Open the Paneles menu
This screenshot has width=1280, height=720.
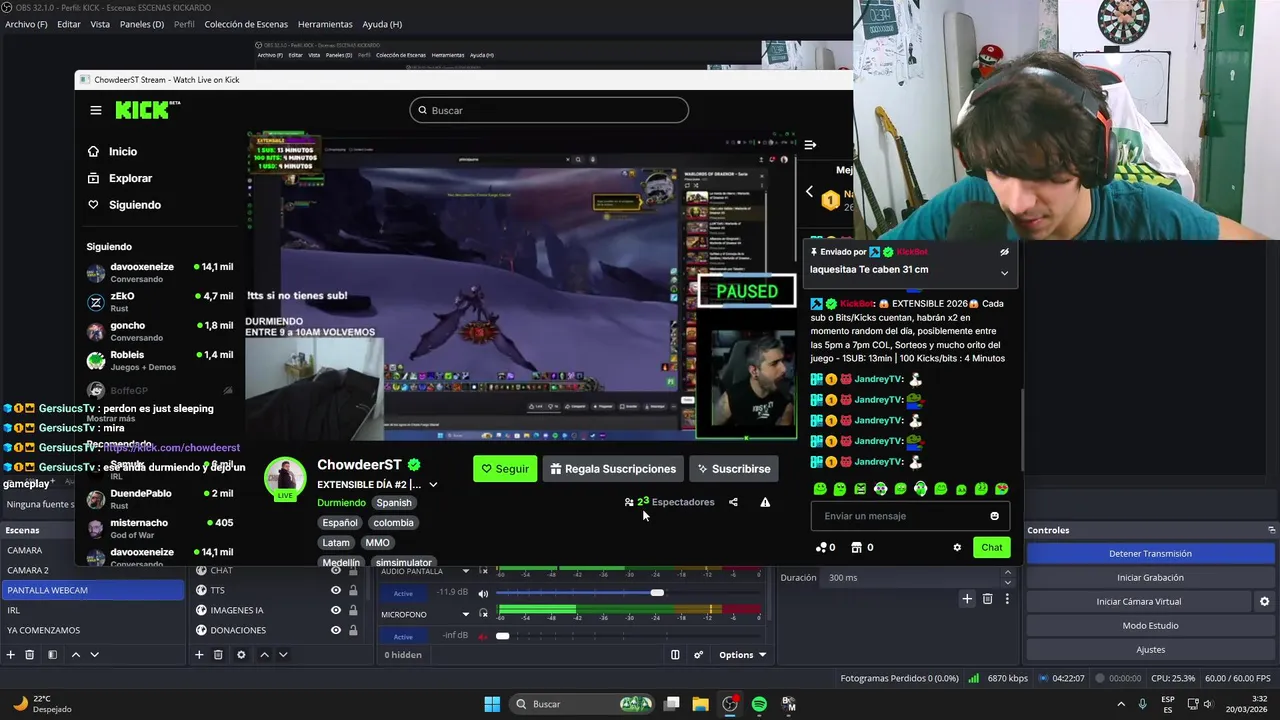click(142, 24)
